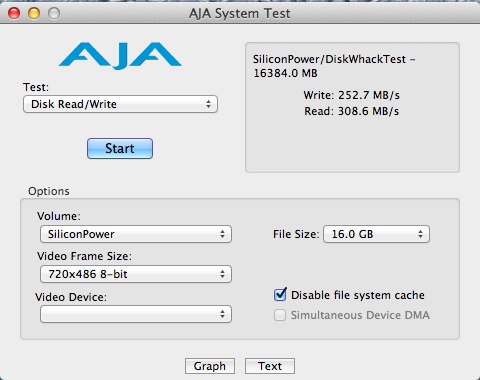Viewport: 480px width, 380px height.
Task: Click the AJA System Test title bar
Action: [x=239, y=13]
